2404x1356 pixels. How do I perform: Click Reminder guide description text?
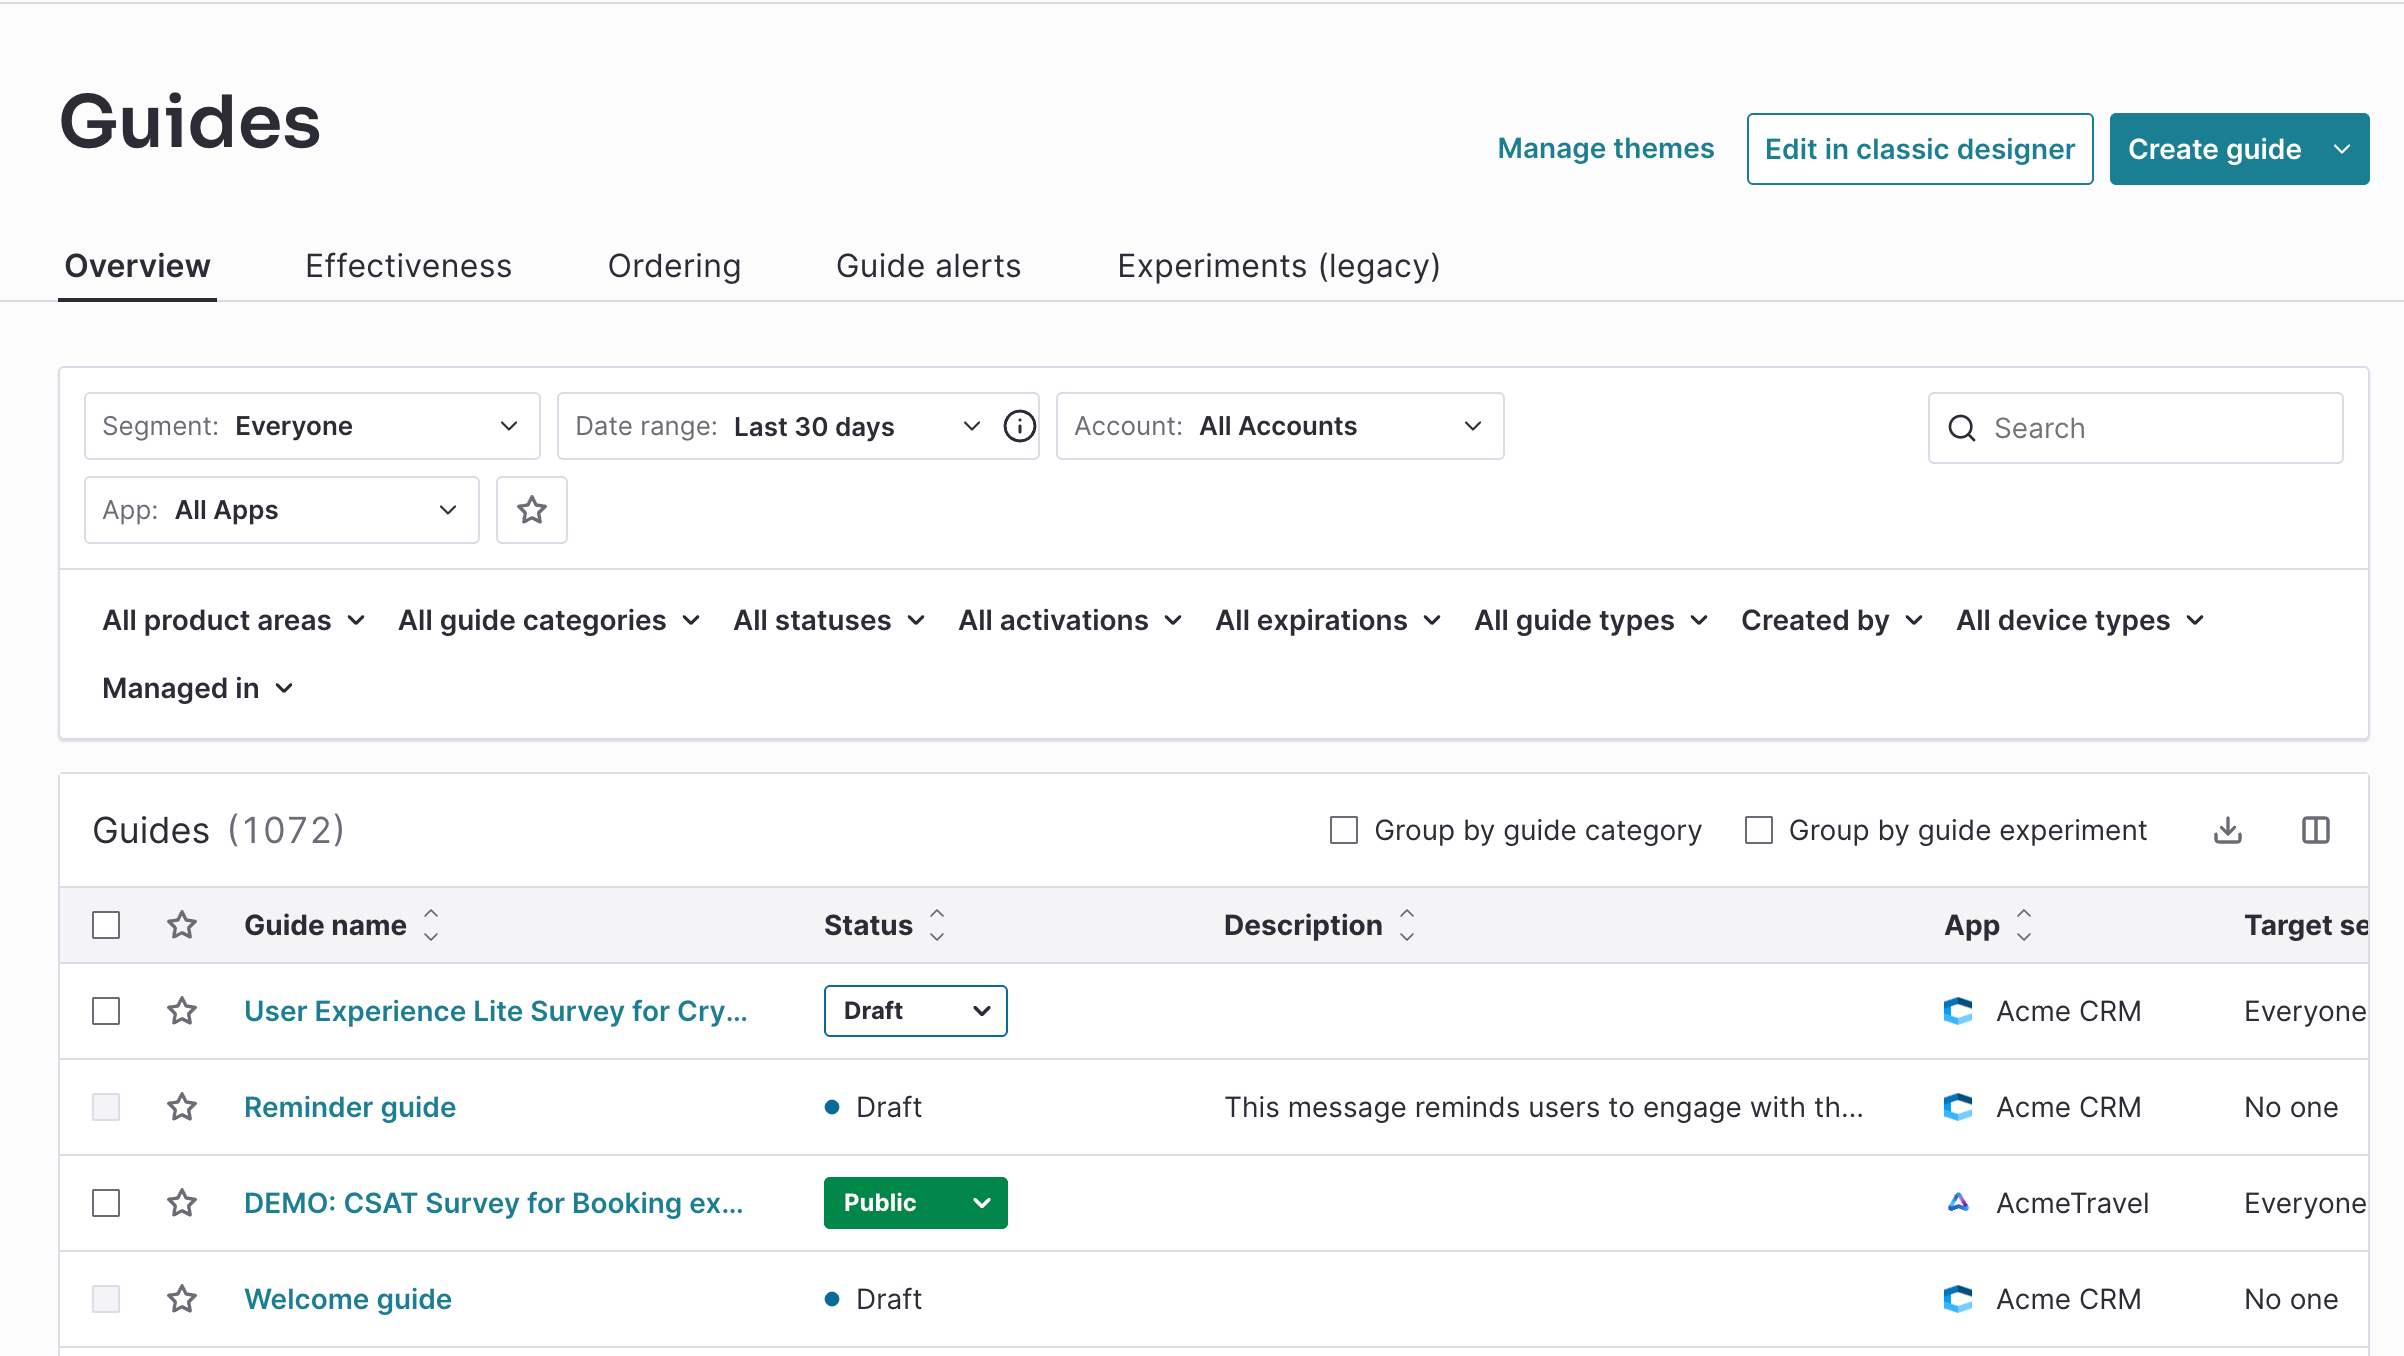[x=1543, y=1107]
